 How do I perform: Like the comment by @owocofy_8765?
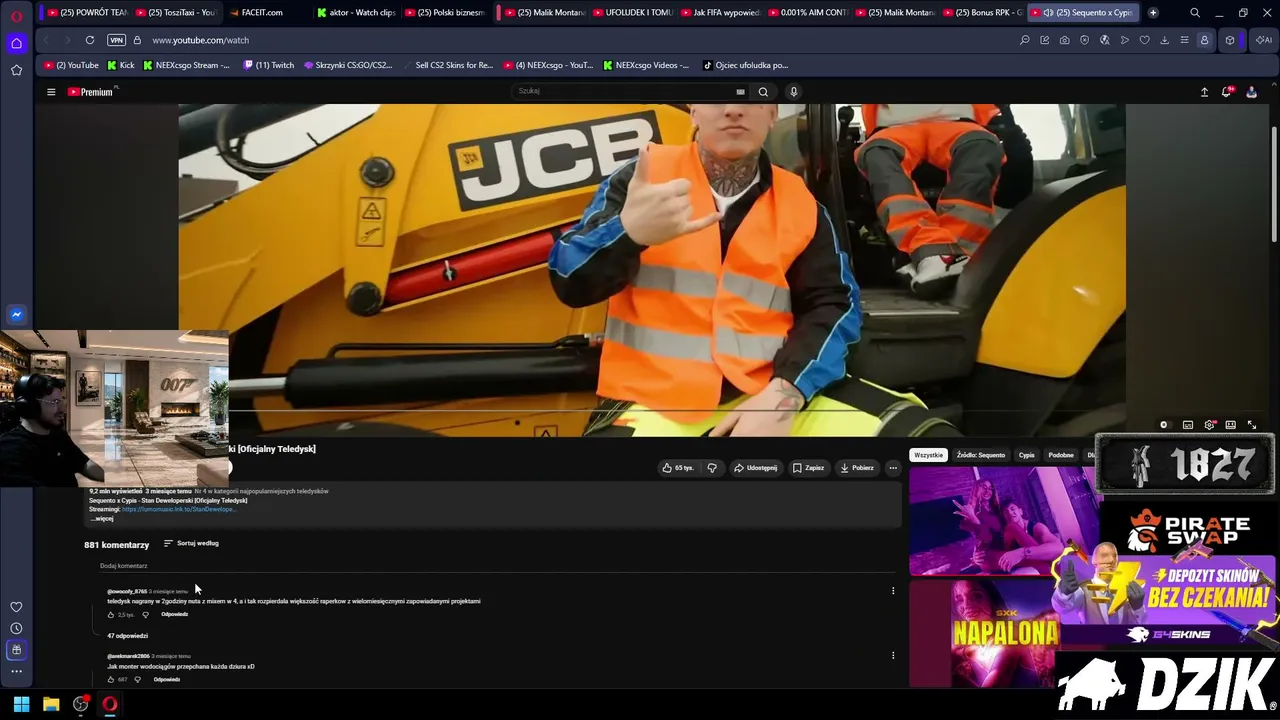[x=111, y=615]
